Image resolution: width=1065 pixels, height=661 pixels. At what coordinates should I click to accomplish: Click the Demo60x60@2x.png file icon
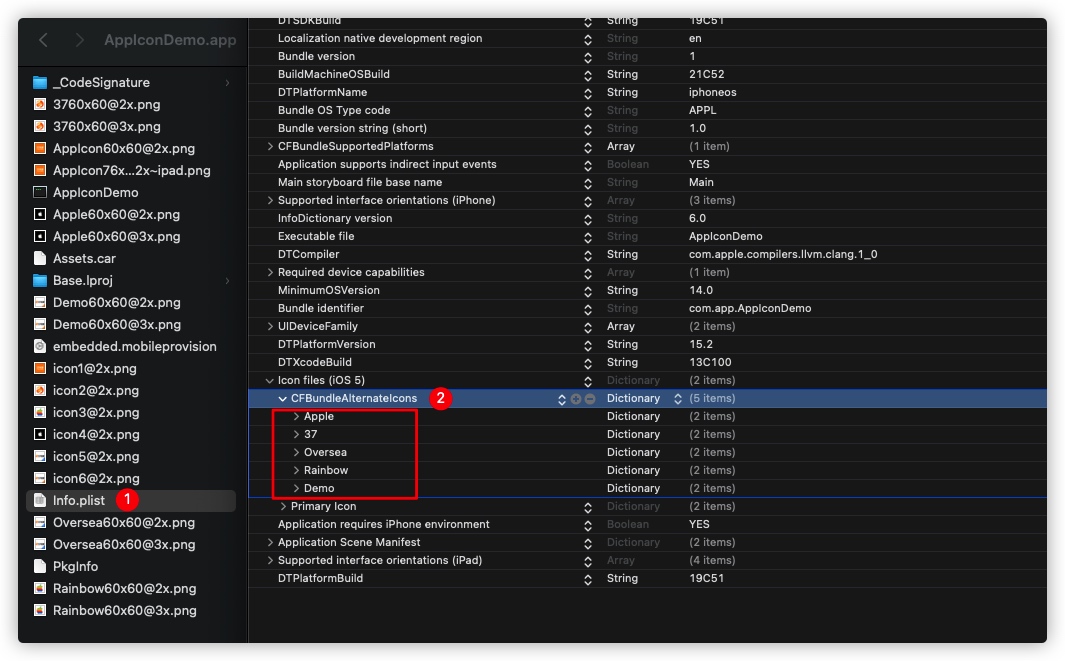click(x=40, y=303)
